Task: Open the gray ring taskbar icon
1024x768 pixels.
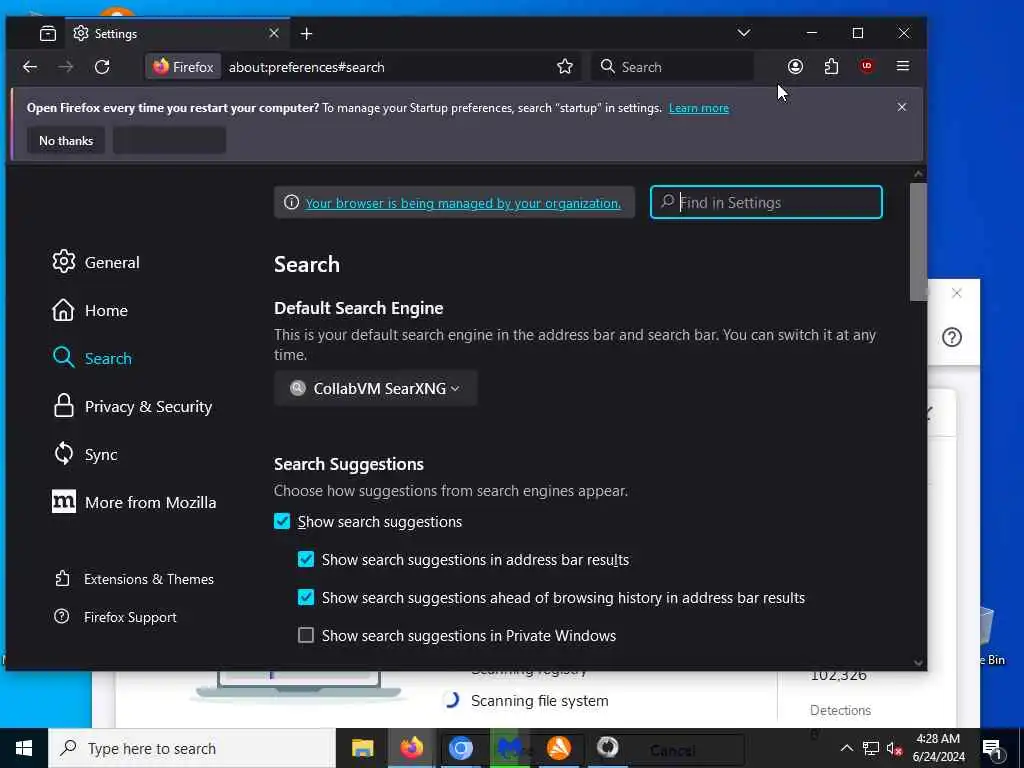Action: (x=608, y=748)
